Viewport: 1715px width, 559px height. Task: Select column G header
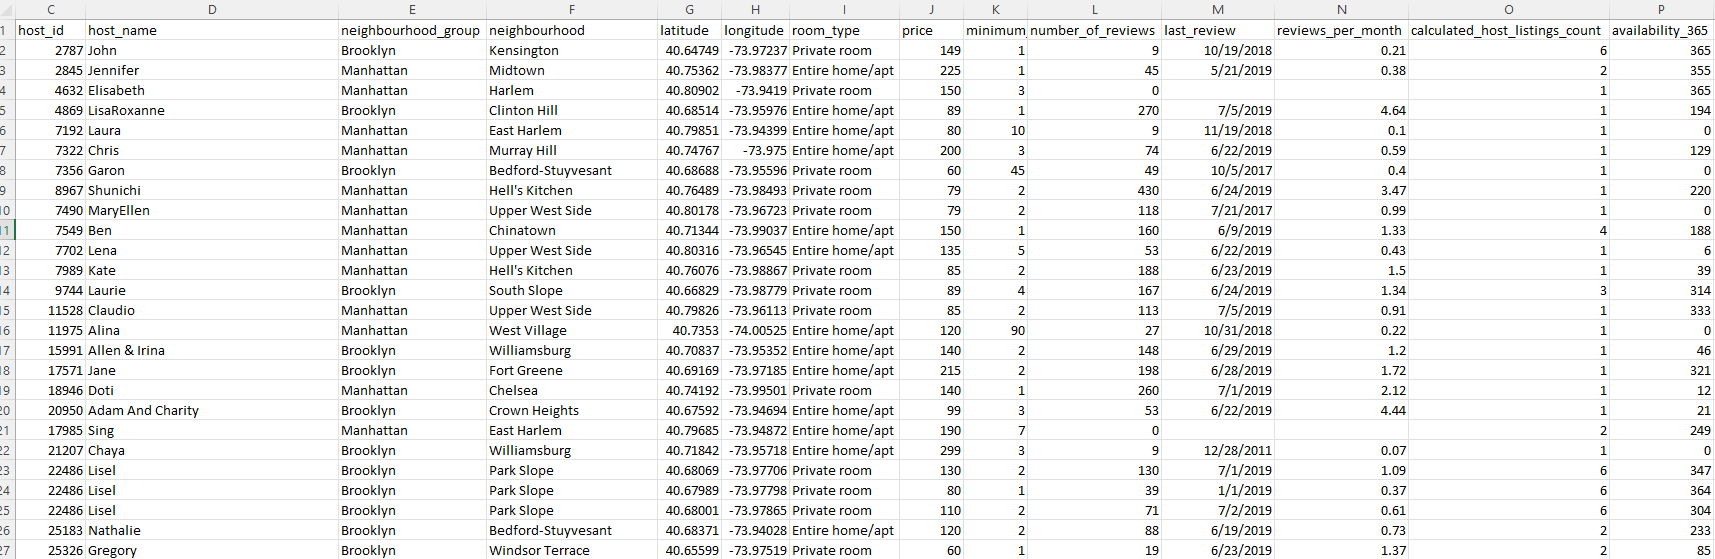(689, 9)
